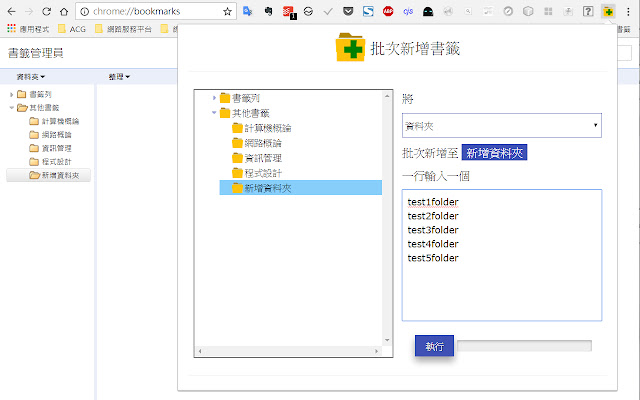Select 資訊管理 in the manager sidebar
Screen dimensions: 640x400
pyautogui.click(x=51, y=148)
